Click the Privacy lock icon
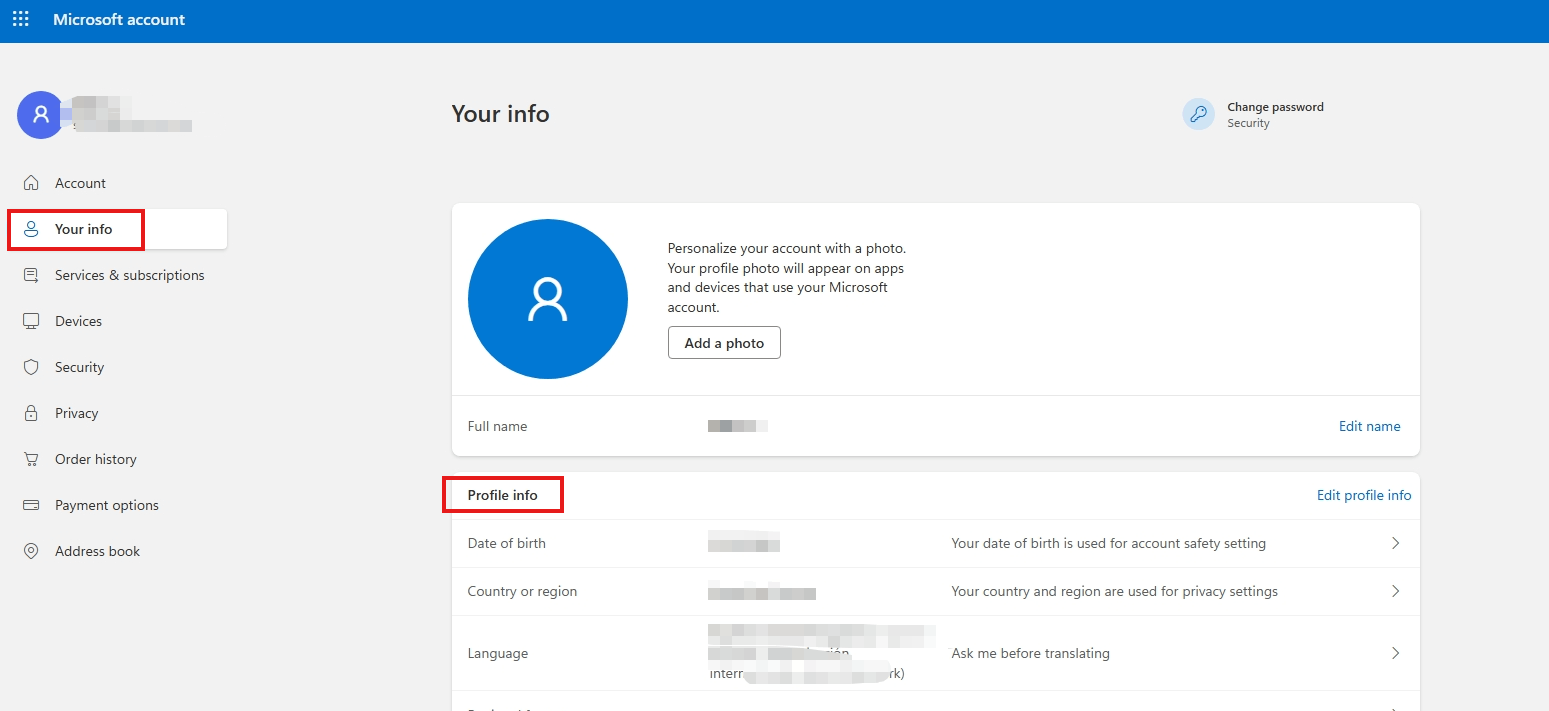 tap(31, 413)
